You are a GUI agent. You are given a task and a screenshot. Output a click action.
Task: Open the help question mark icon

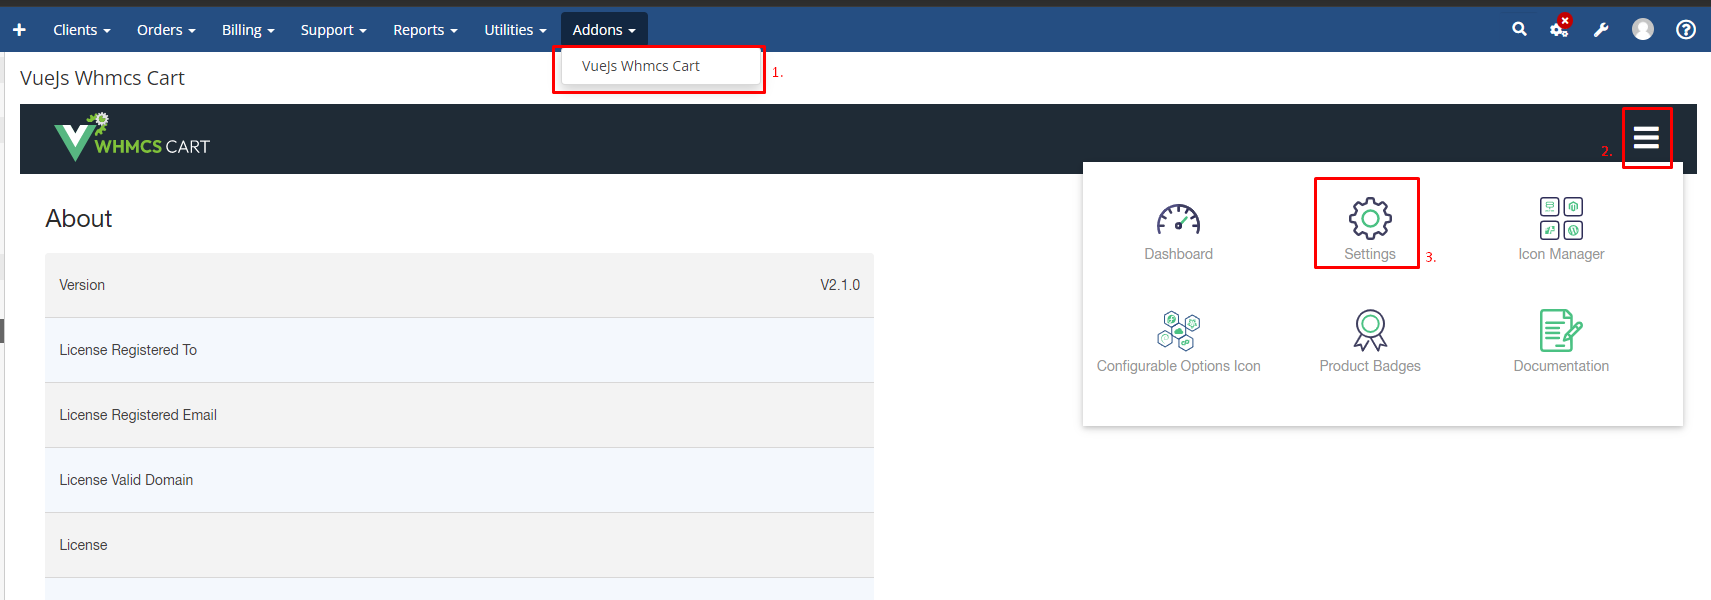pyautogui.click(x=1686, y=30)
